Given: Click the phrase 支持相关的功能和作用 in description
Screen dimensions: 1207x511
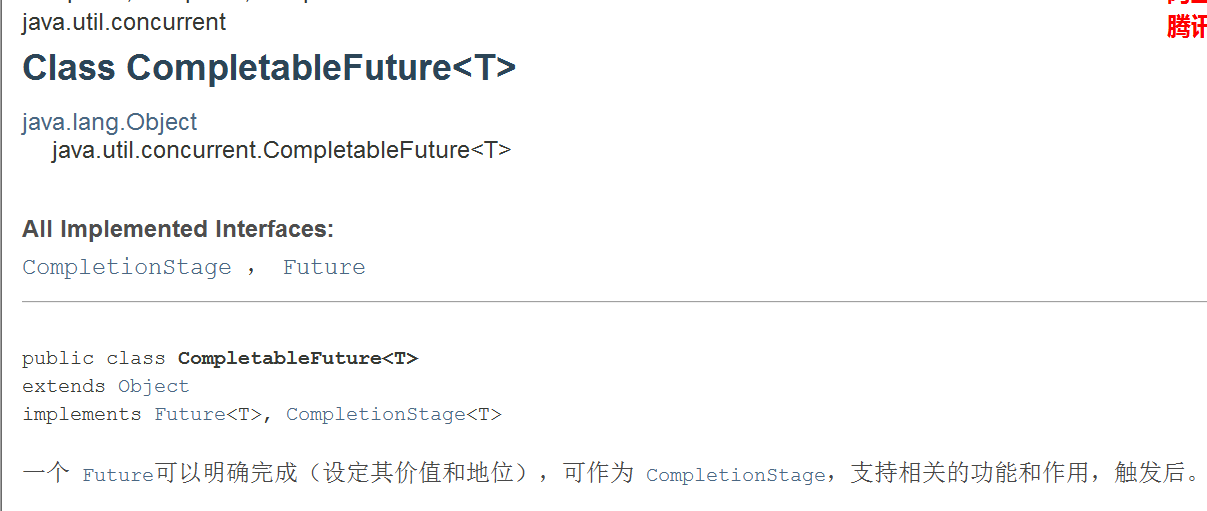Looking at the screenshot, I should tap(969, 473).
